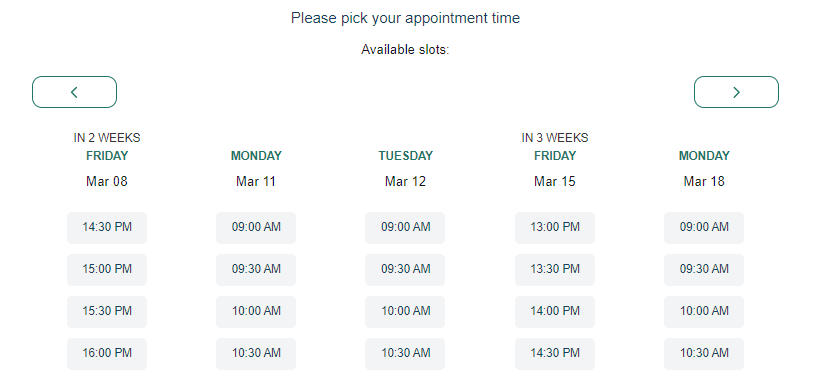Select 14:30 PM slot on Friday Mar 08
The image size is (816, 377).
point(107,228)
